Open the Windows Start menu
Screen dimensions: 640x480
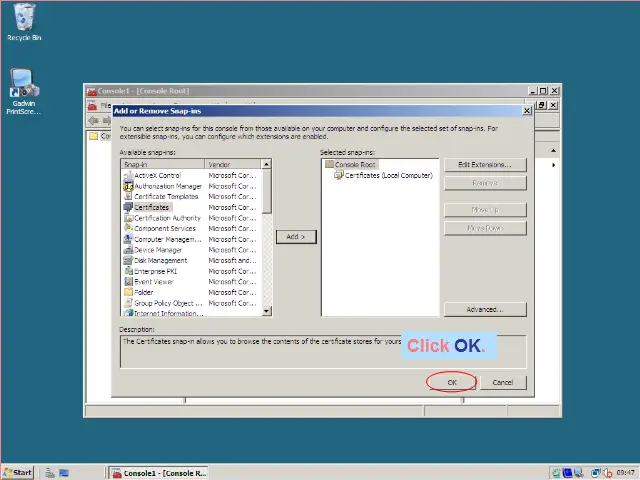[18, 472]
